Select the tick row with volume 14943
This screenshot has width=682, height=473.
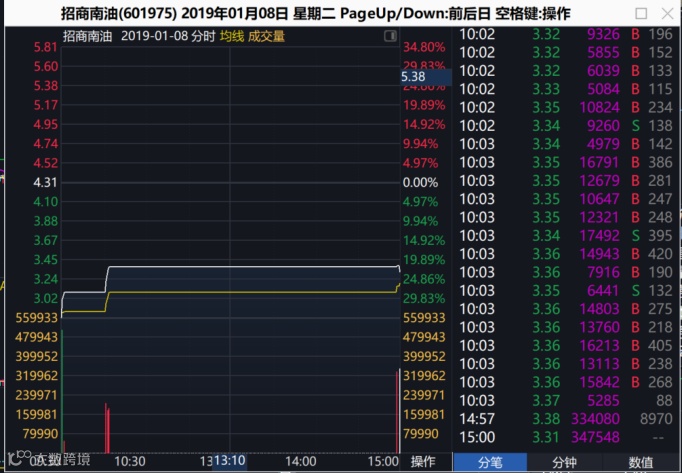pyautogui.click(x=566, y=254)
